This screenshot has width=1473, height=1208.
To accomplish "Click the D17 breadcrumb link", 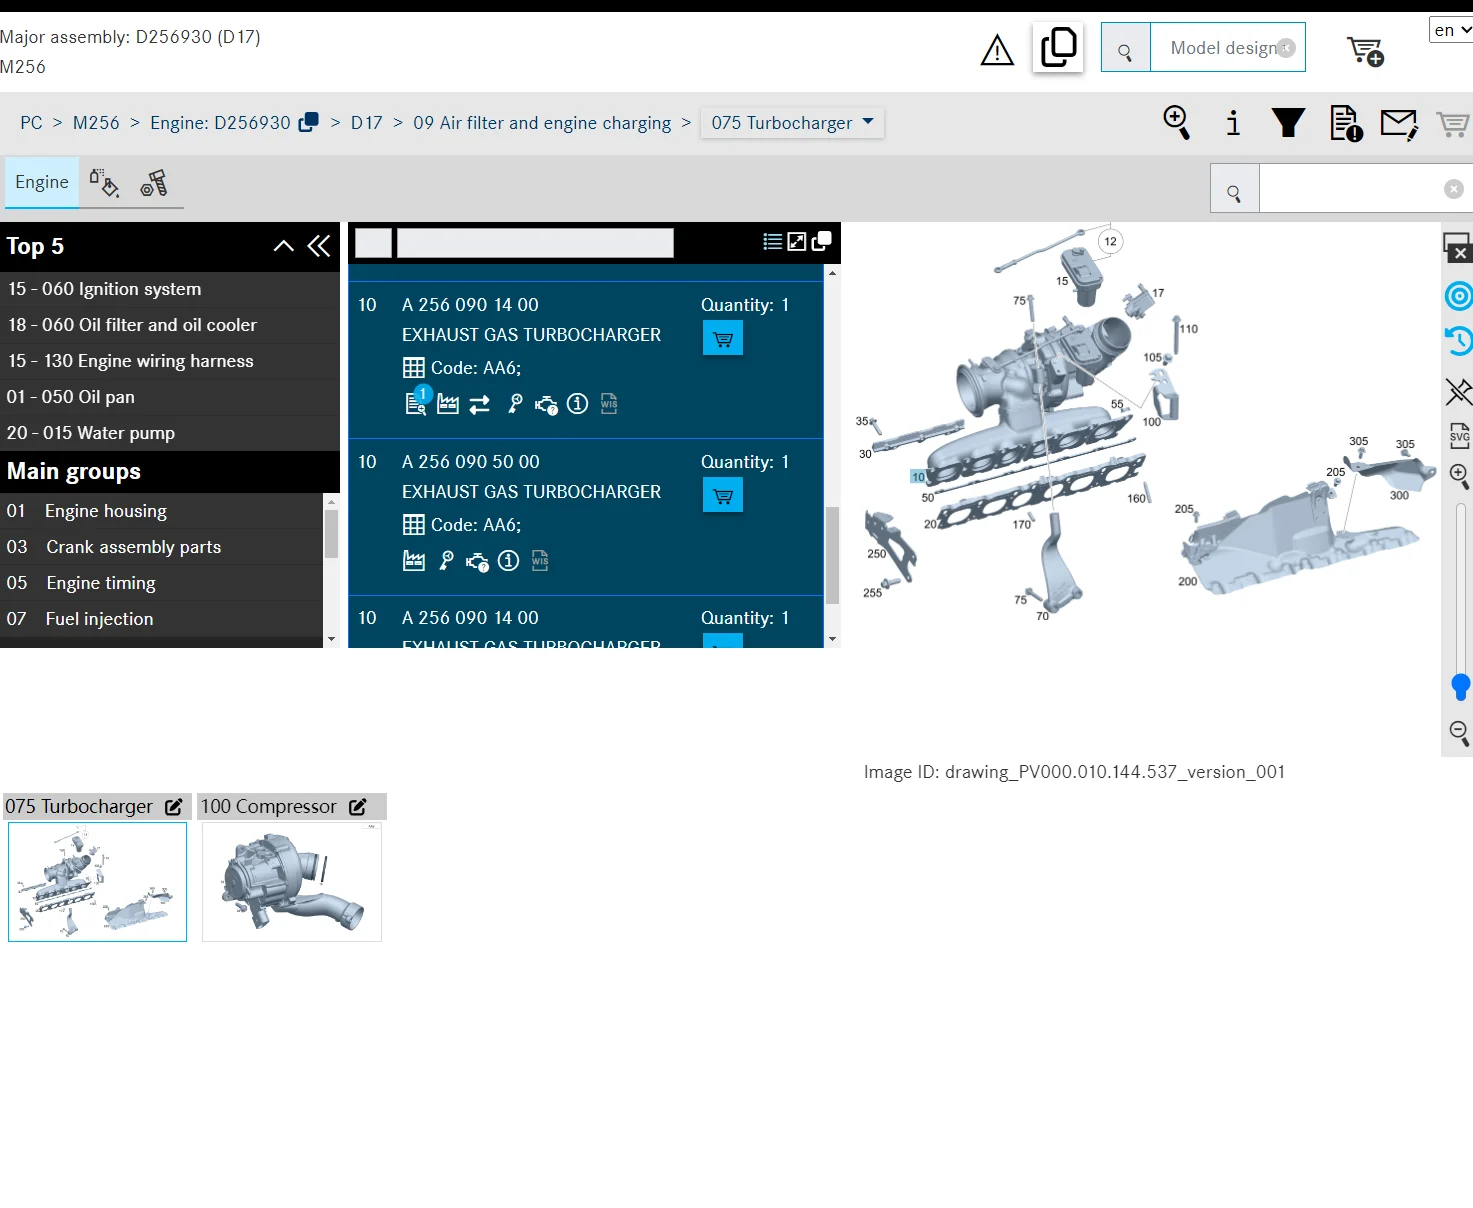I will click(366, 123).
